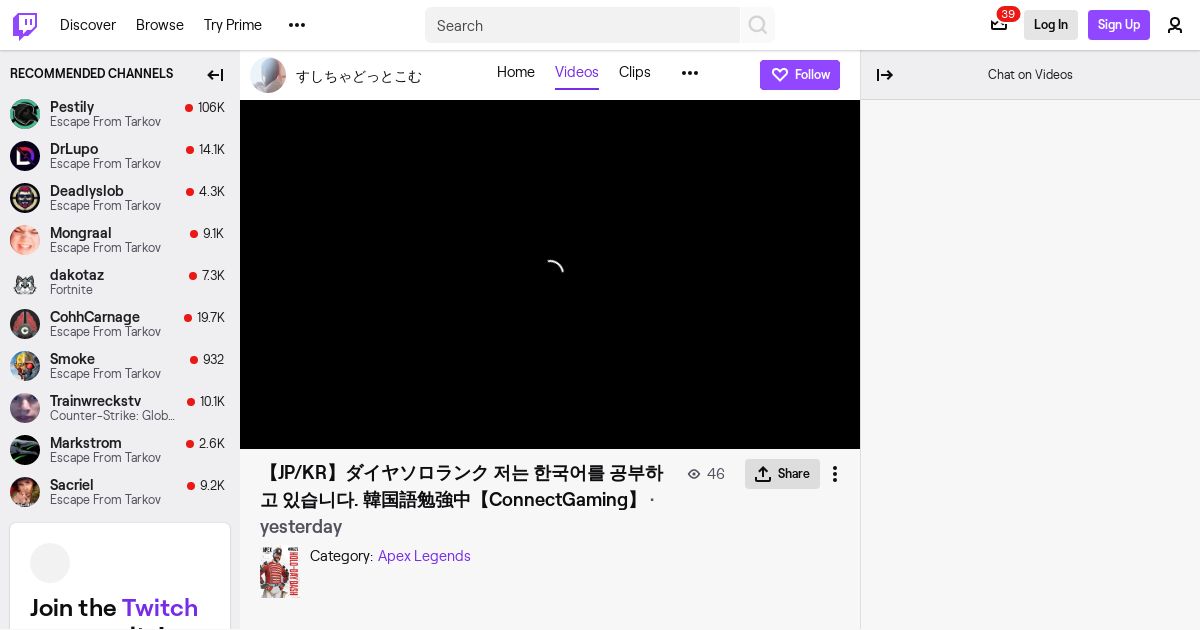Click Pestily channel avatar
1200x630 pixels.
pyautogui.click(x=25, y=114)
